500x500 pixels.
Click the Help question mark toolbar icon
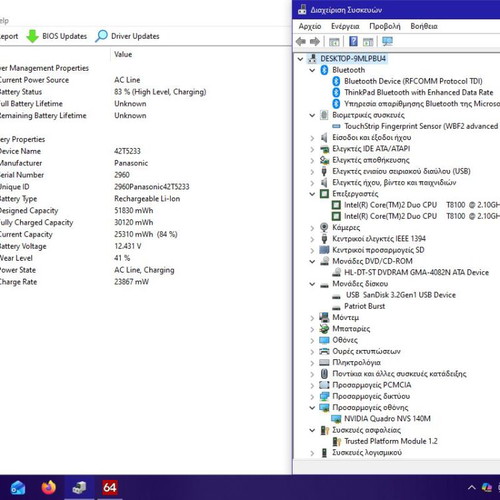(x=353, y=42)
